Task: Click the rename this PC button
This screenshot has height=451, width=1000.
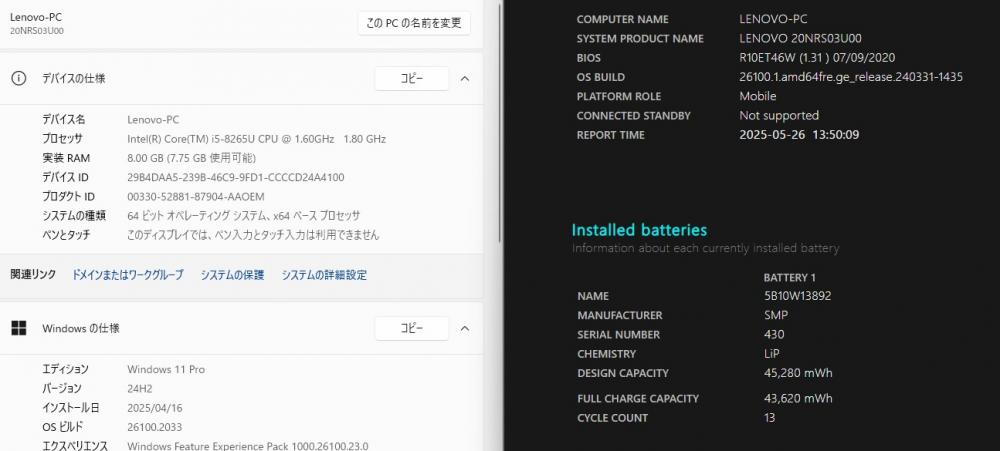Action: coord(414,23)
